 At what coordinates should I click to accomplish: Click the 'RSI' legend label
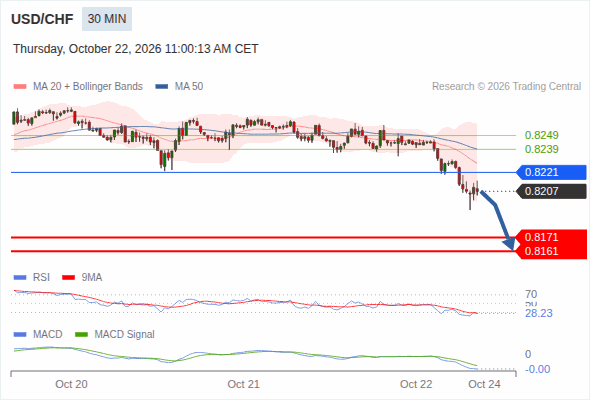tap(41, 278)
